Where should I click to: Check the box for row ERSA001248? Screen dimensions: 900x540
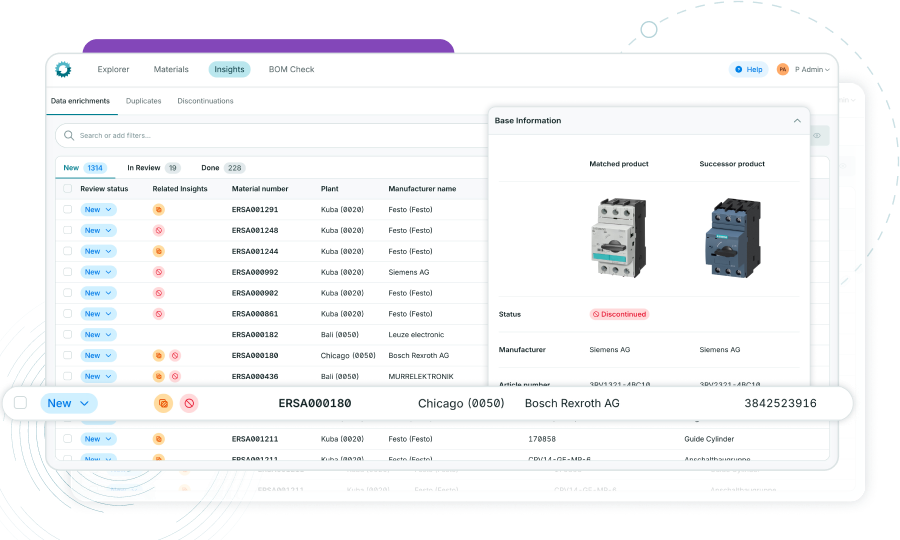click(x=68, y=230)
